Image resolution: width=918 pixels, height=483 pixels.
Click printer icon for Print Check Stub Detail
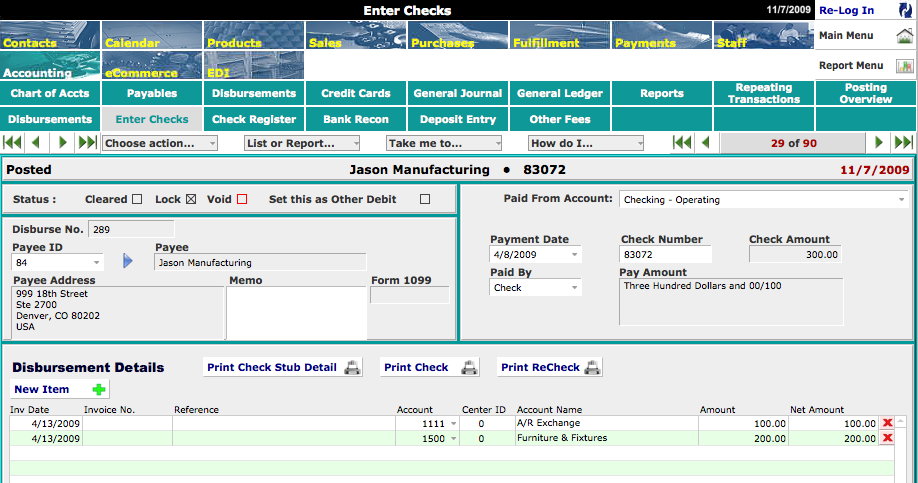[352, 368]
